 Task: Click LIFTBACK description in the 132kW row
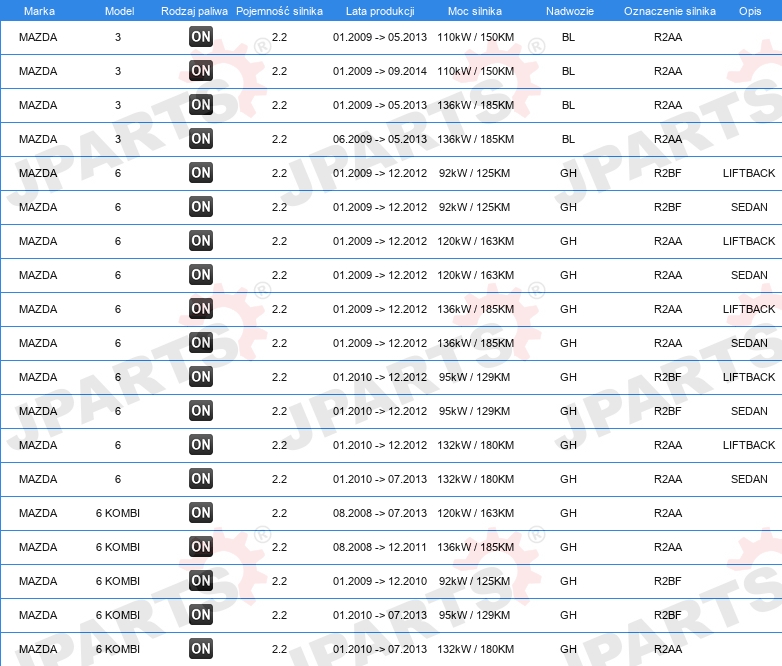coord(749,445)
